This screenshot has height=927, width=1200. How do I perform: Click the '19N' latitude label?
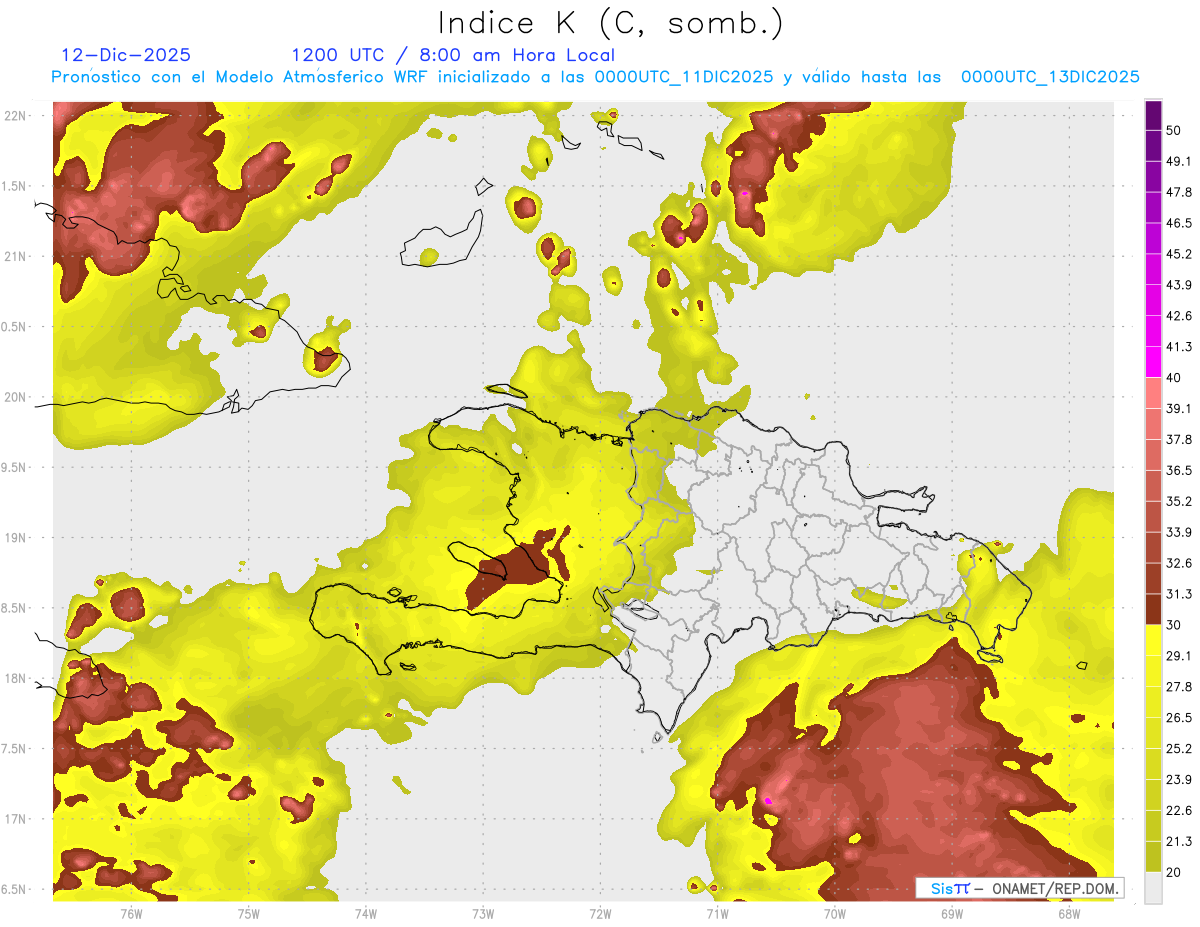pyautogui.click(x=16, y=537)
